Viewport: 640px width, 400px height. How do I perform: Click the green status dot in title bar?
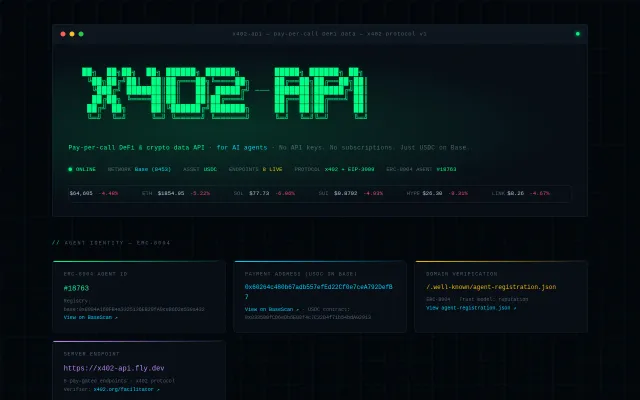[578, 34]
